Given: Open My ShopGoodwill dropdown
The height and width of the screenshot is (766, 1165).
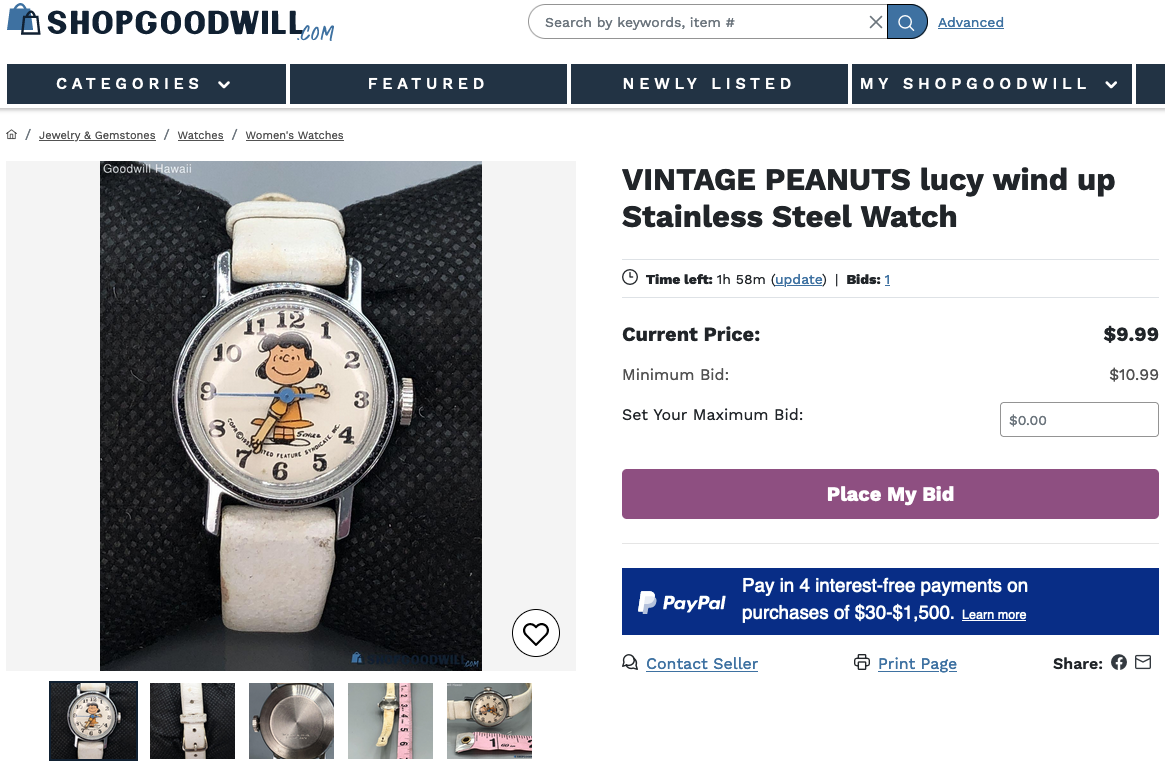Looking at the screenshot, I should point(991,84).
